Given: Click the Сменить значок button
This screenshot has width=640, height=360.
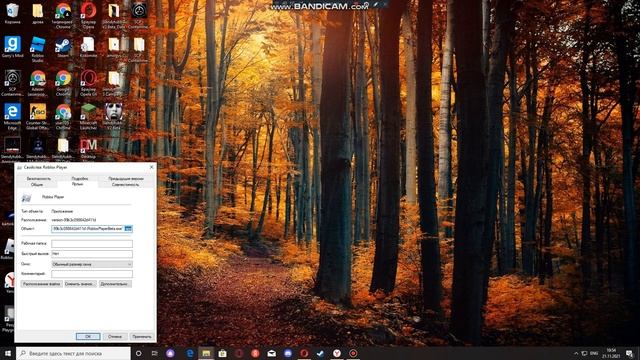Looking at the screenshot, I should [x=80, y=284].
